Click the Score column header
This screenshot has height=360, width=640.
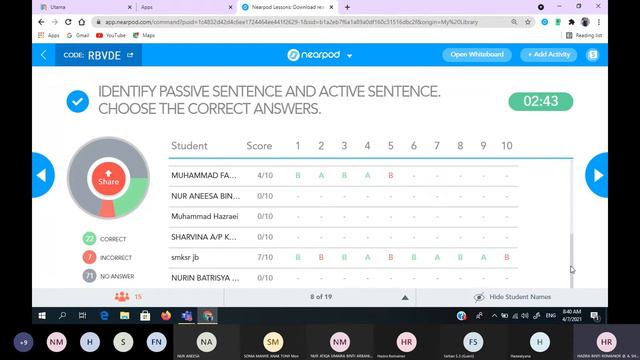pos(259,146)
